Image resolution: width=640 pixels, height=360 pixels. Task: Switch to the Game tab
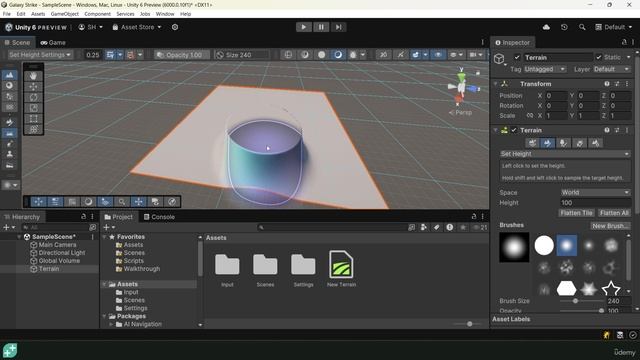click(x=53, y=42)
